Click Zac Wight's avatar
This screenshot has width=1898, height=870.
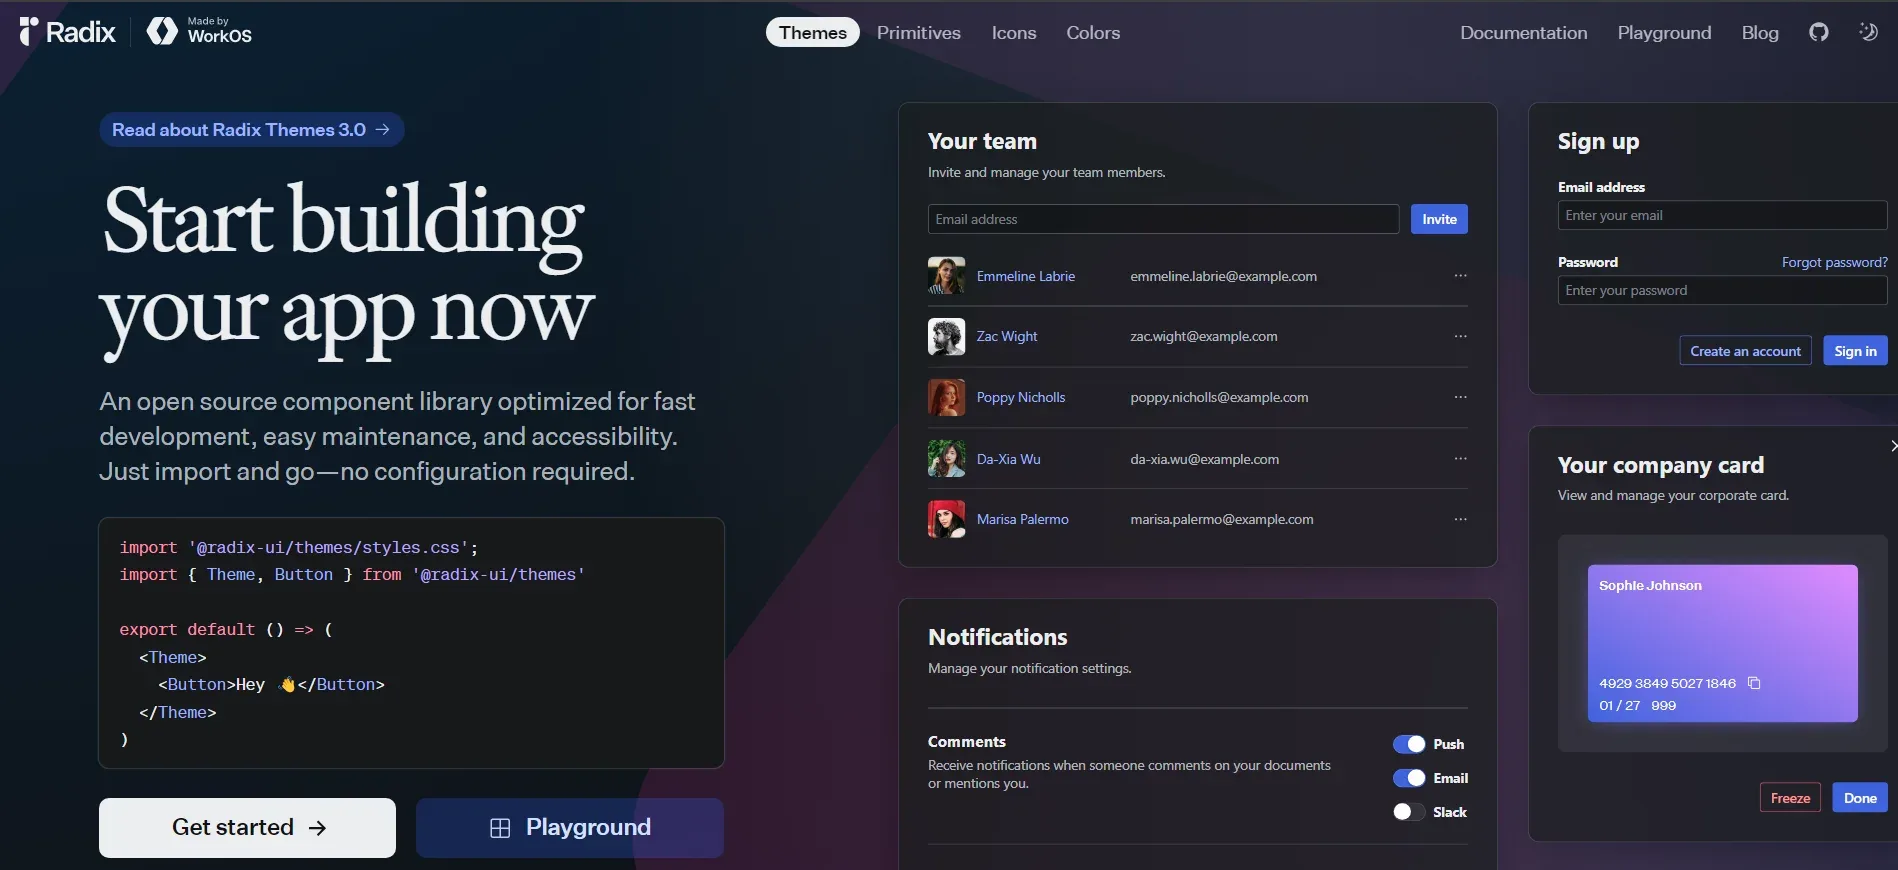point(946,337)
